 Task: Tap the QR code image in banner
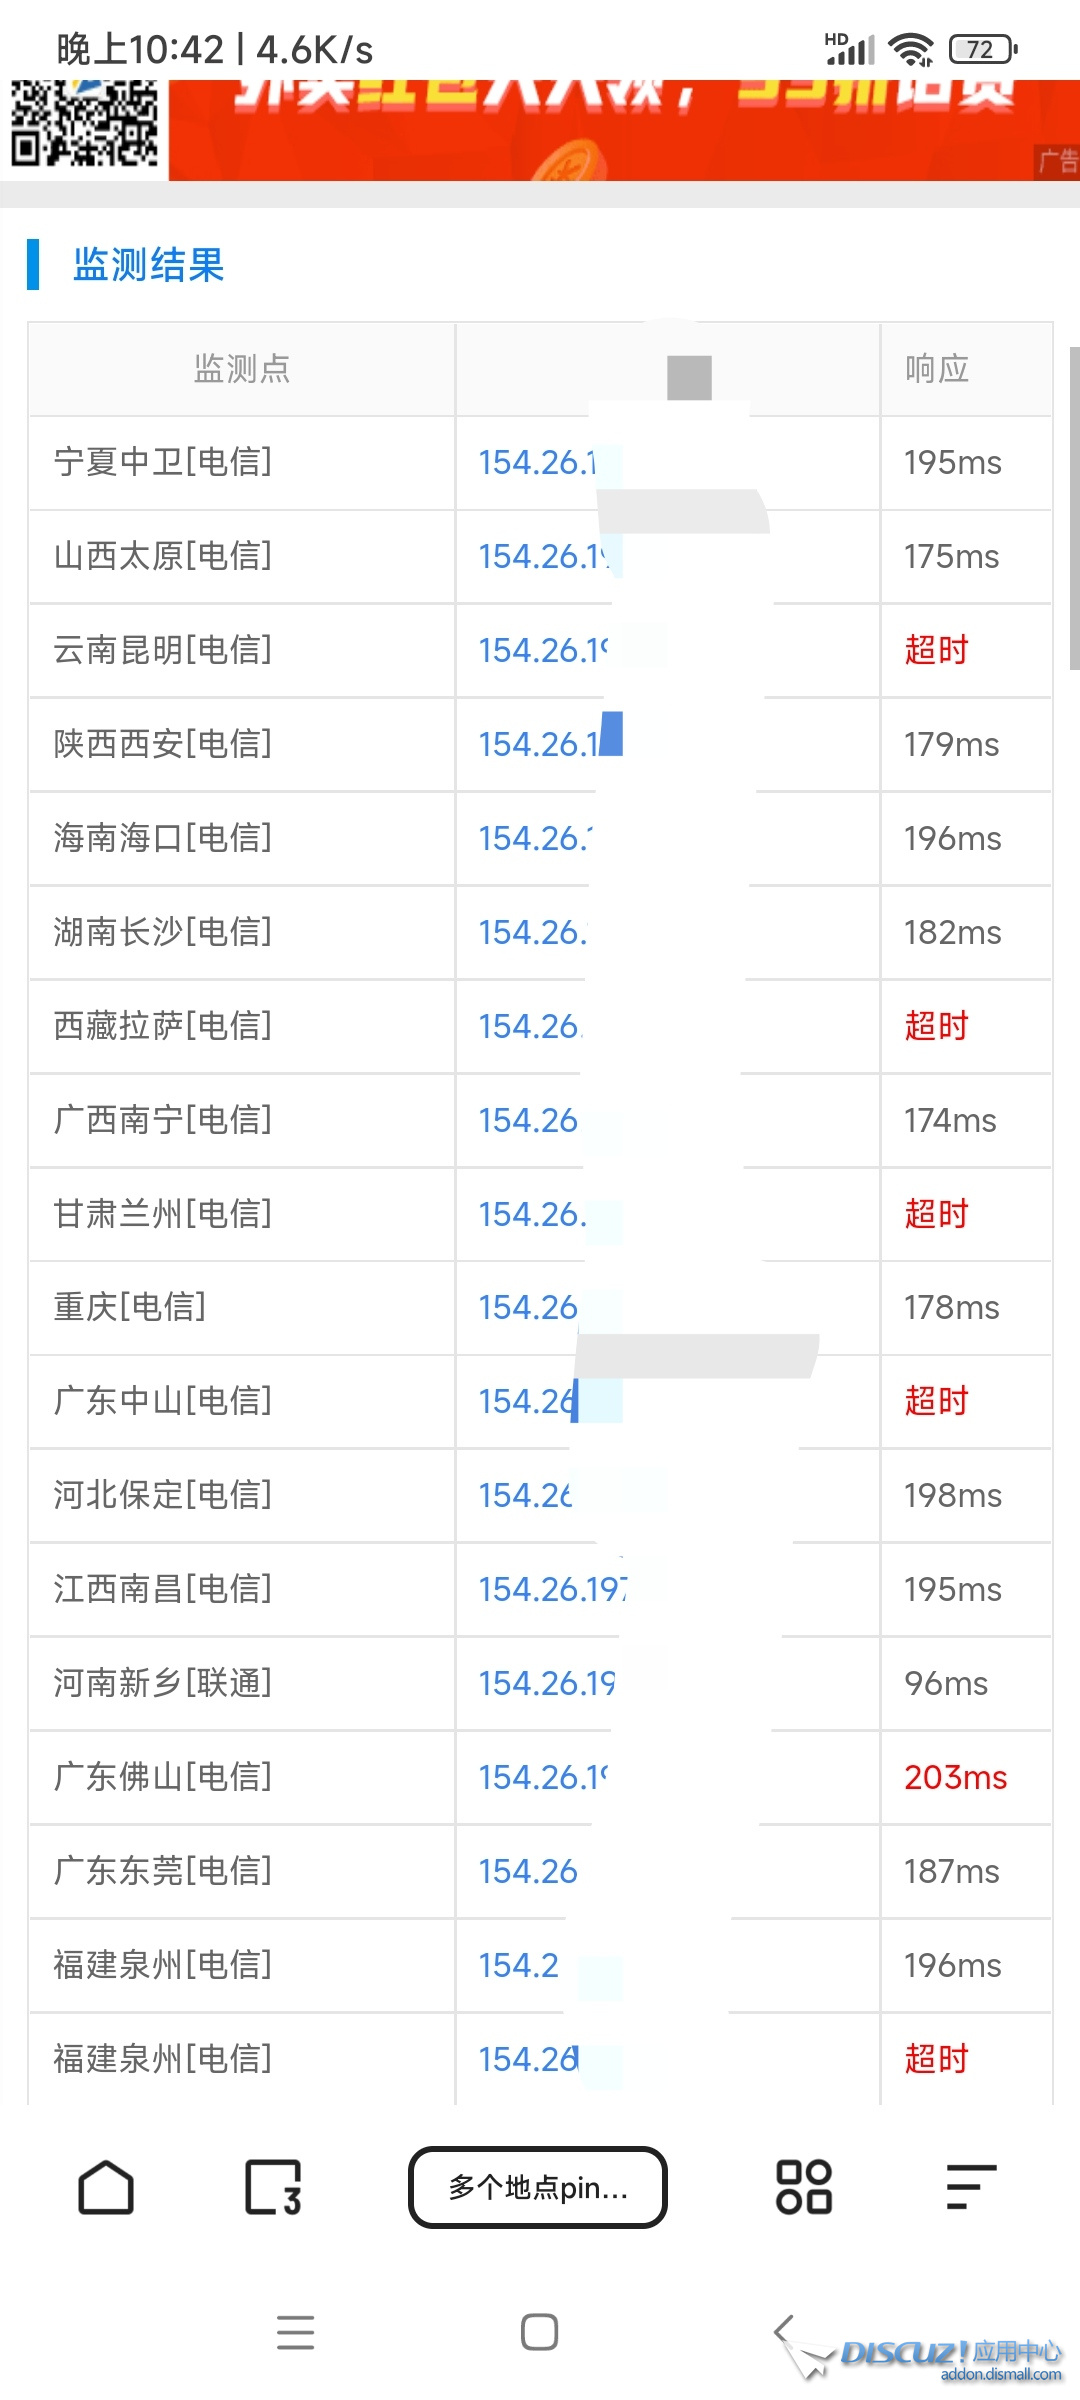click(84, 124)
